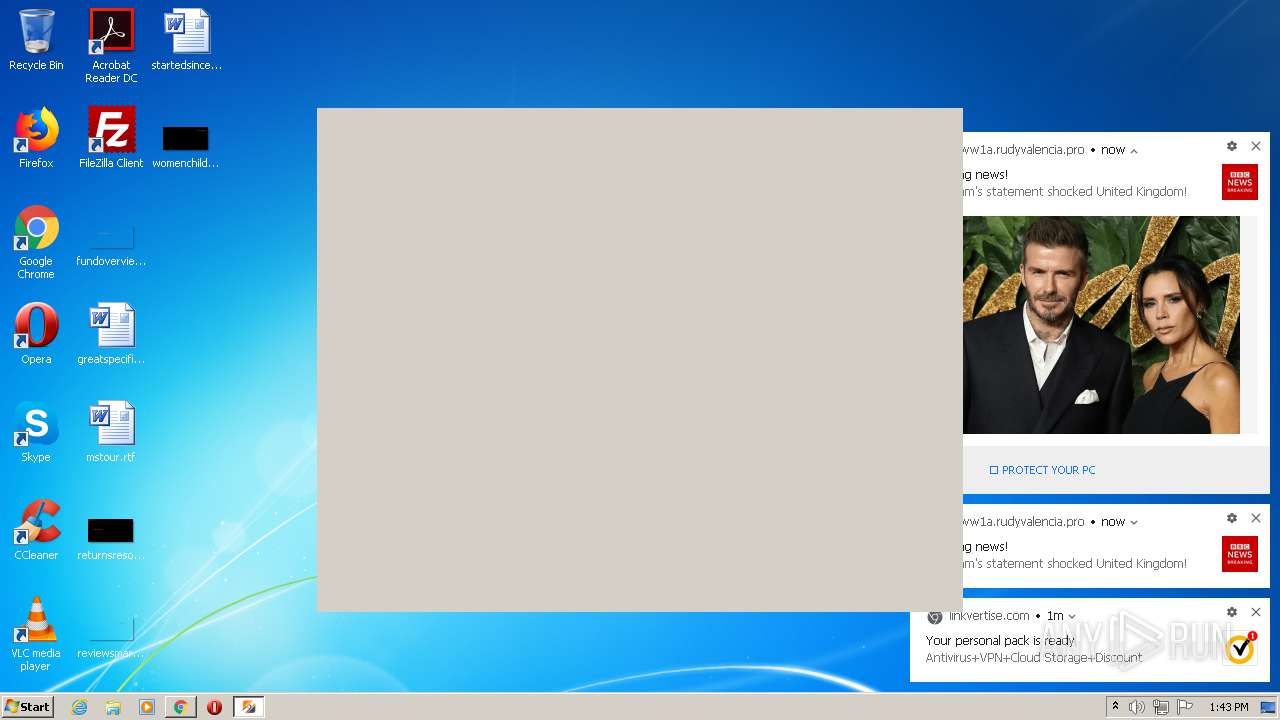Dismiss the top rudyvalencia notification
The width and height of the screenshot is (1280, 720).
pyautogui.click(x=1256, y=146)
